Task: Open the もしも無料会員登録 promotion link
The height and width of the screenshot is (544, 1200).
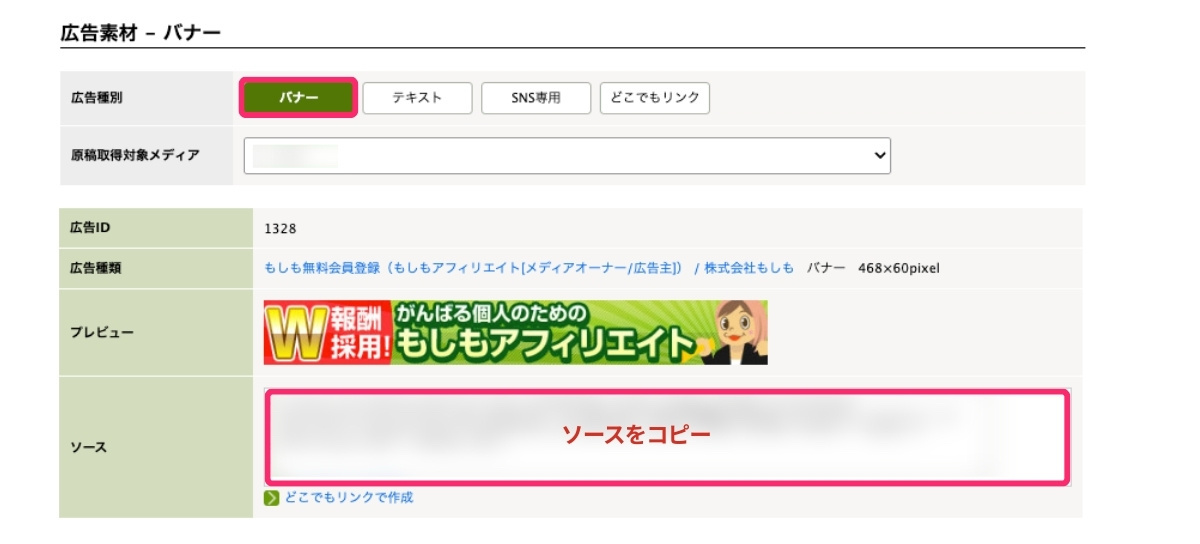Action: [x=473, y=268]
